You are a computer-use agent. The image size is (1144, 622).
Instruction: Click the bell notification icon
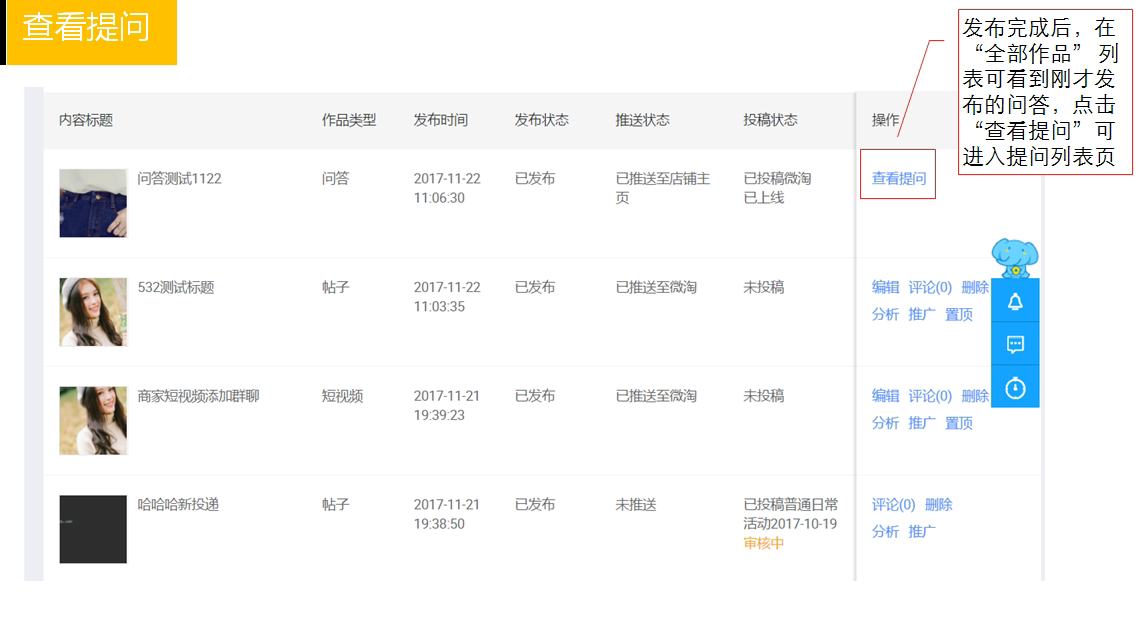coord(1015,302)
